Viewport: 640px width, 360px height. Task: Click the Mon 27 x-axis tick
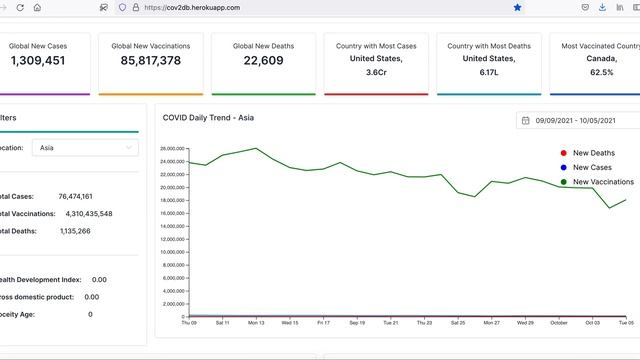(x=491, y=323)
